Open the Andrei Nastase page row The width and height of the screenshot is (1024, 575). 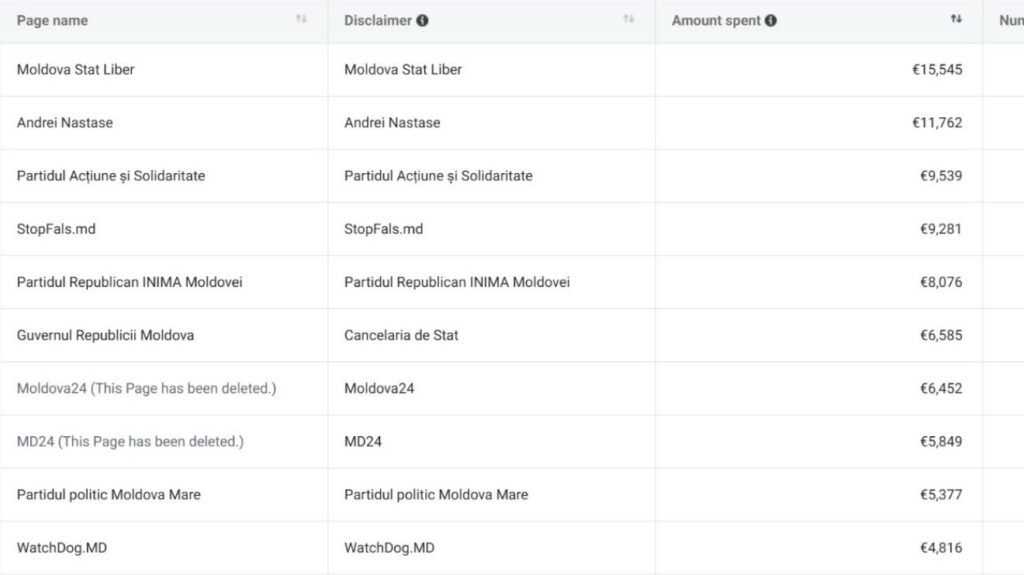click(65, 123)
